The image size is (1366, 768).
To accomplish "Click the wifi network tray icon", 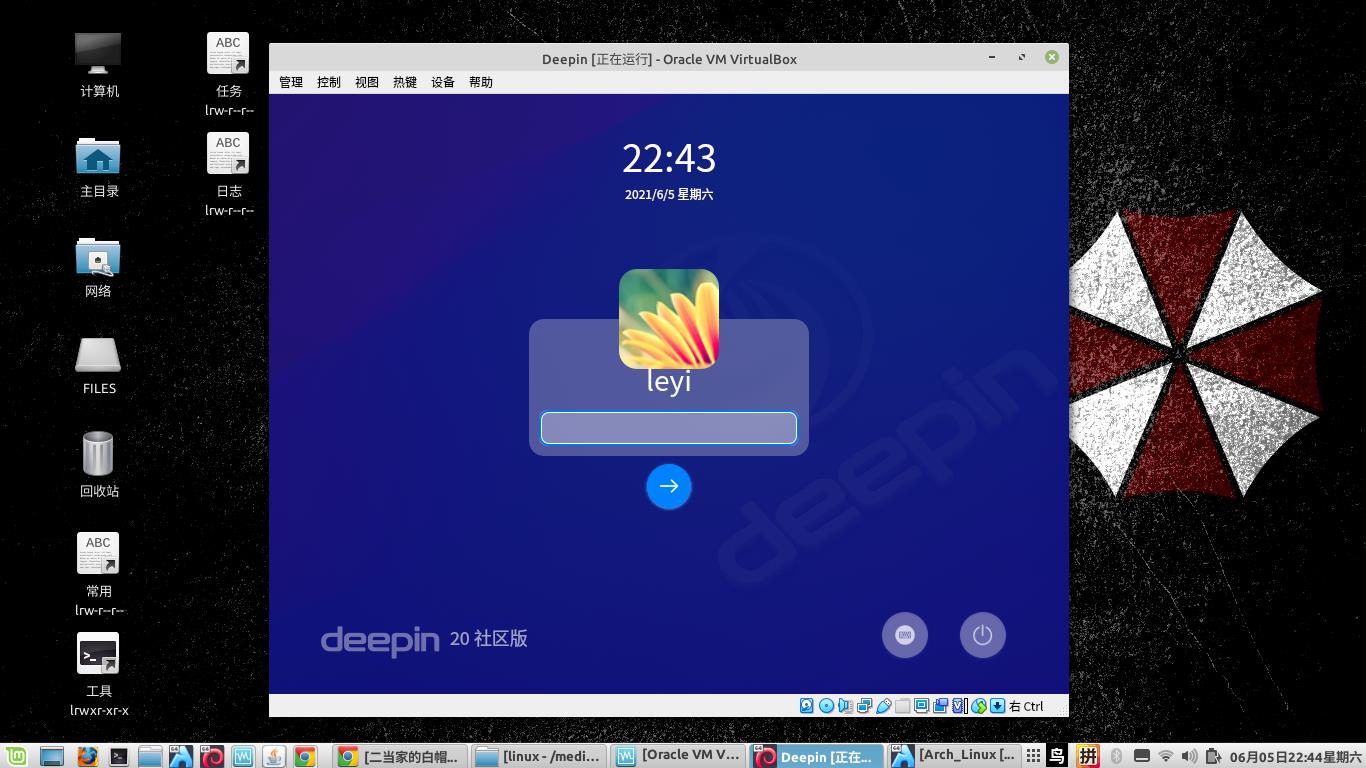I will (x=1165, y=756).
